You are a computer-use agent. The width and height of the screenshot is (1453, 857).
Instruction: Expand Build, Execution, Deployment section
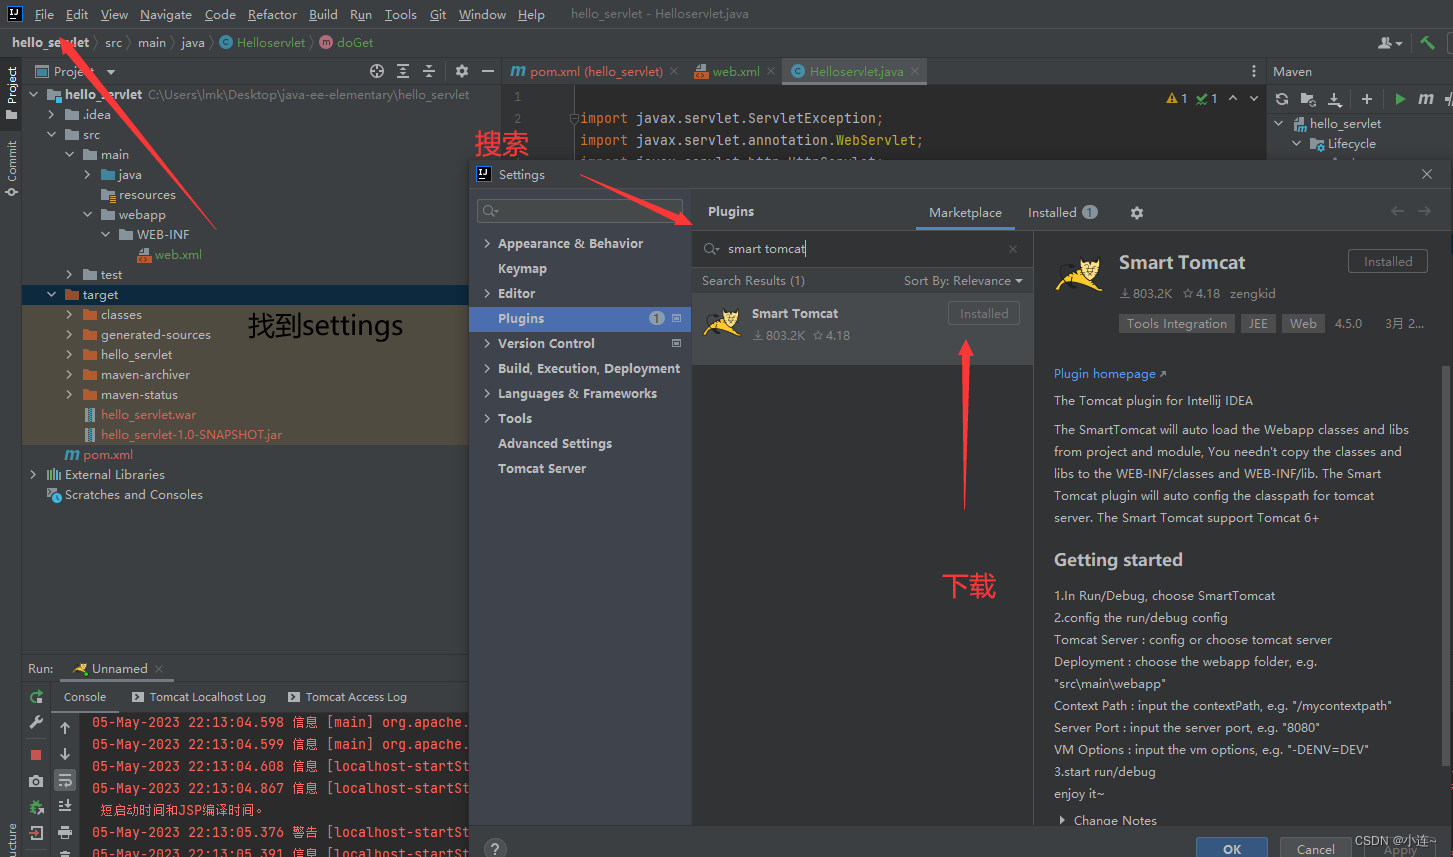pos(487,369)
